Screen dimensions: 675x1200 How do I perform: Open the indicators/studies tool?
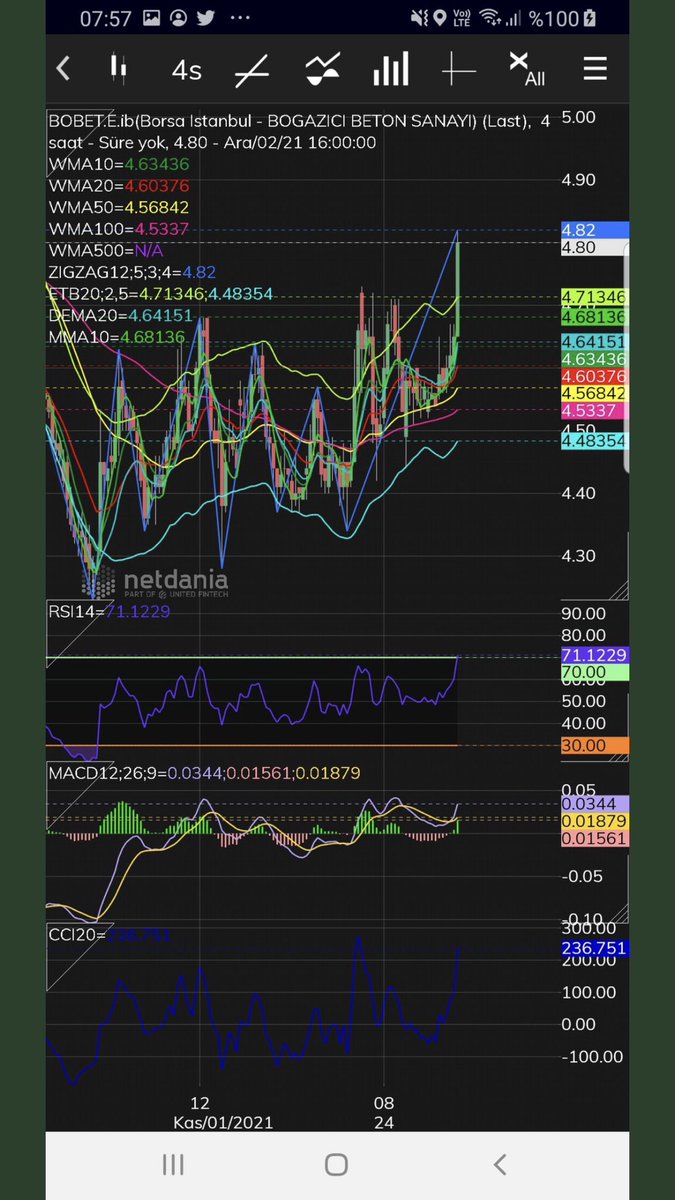321,70
